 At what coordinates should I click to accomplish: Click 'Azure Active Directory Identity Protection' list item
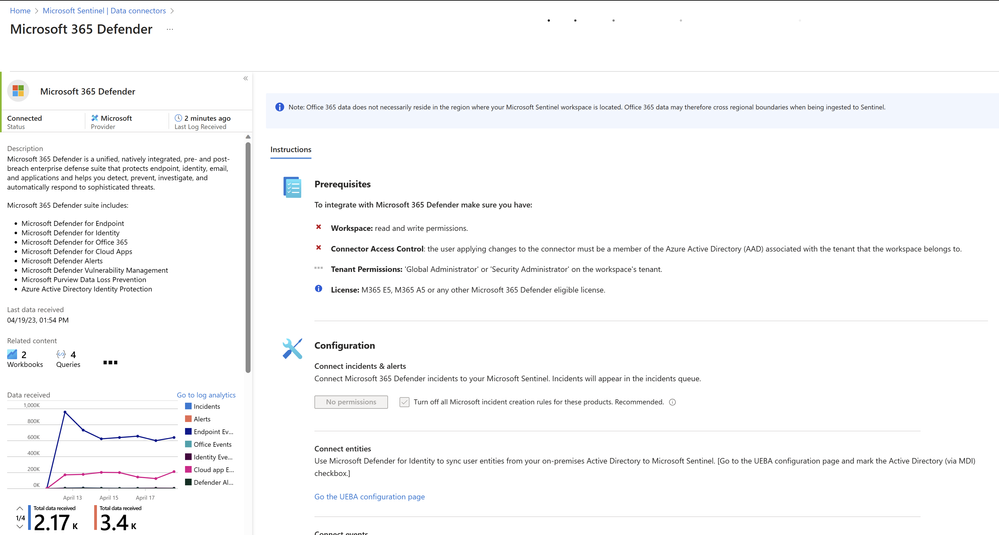[x=87, y=289]
